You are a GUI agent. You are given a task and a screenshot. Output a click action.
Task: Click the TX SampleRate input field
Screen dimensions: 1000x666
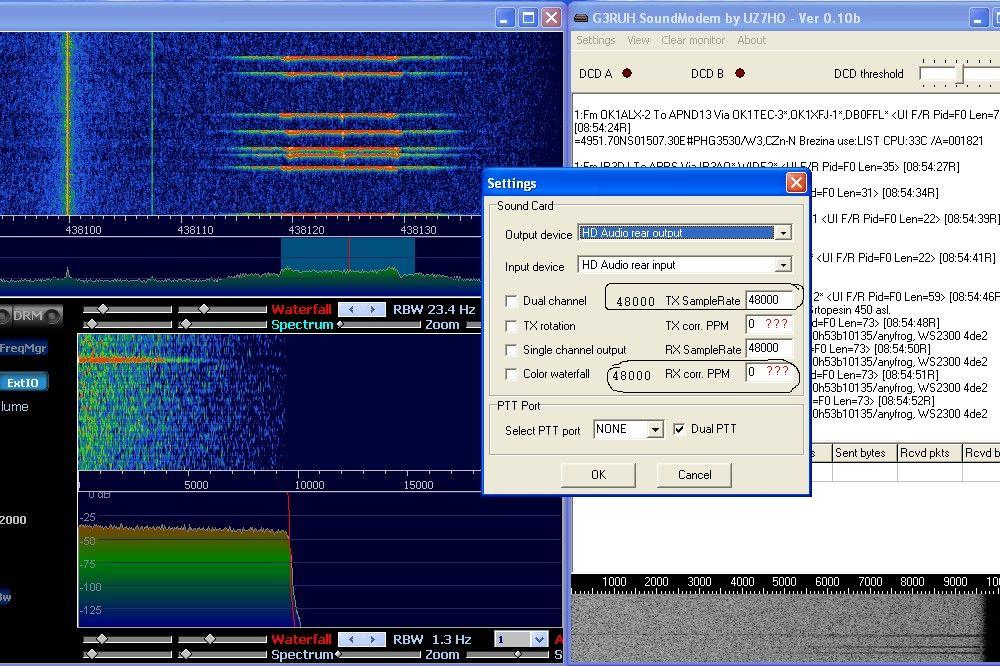pos(769,300)
